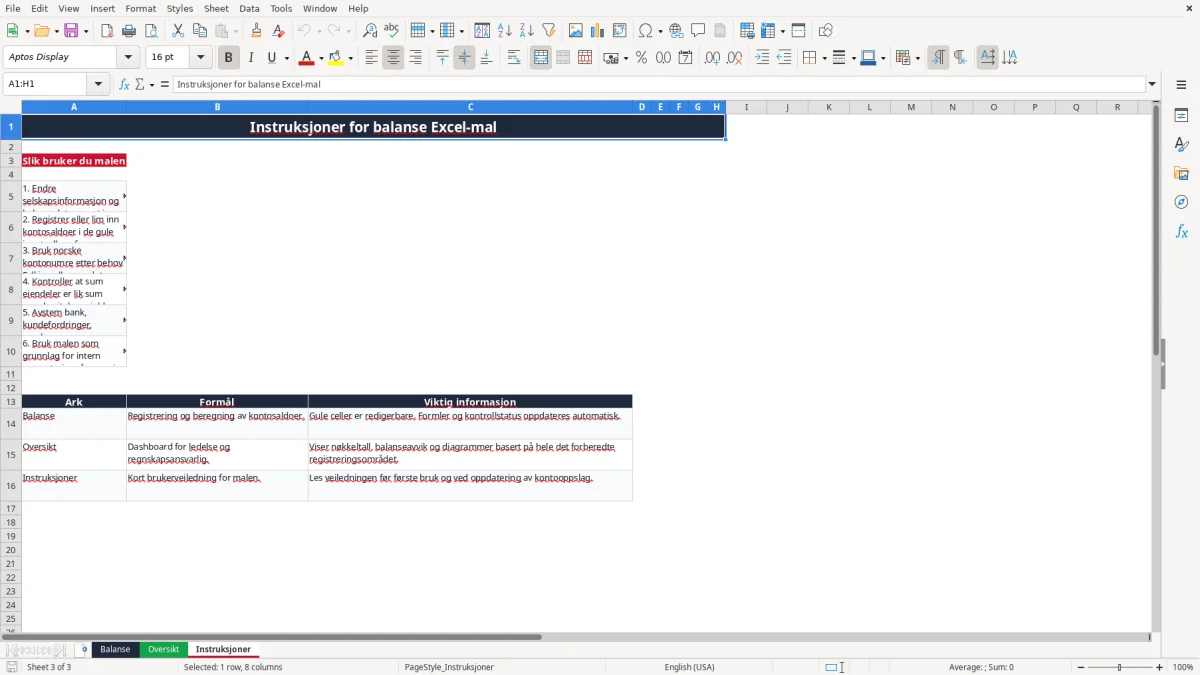Screen dimensions: 1200x675
Task: Toggle Underline formatting
Action: coord(271,58)
